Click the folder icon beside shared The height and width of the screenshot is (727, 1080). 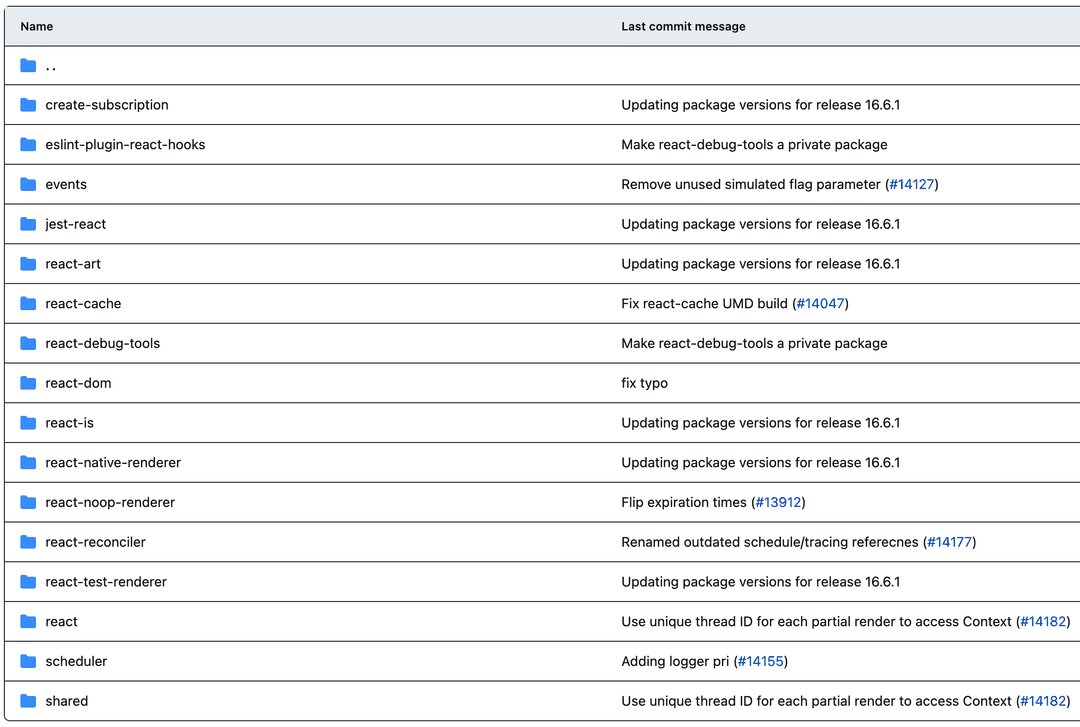pyautogui.click(x=28, y=701)
